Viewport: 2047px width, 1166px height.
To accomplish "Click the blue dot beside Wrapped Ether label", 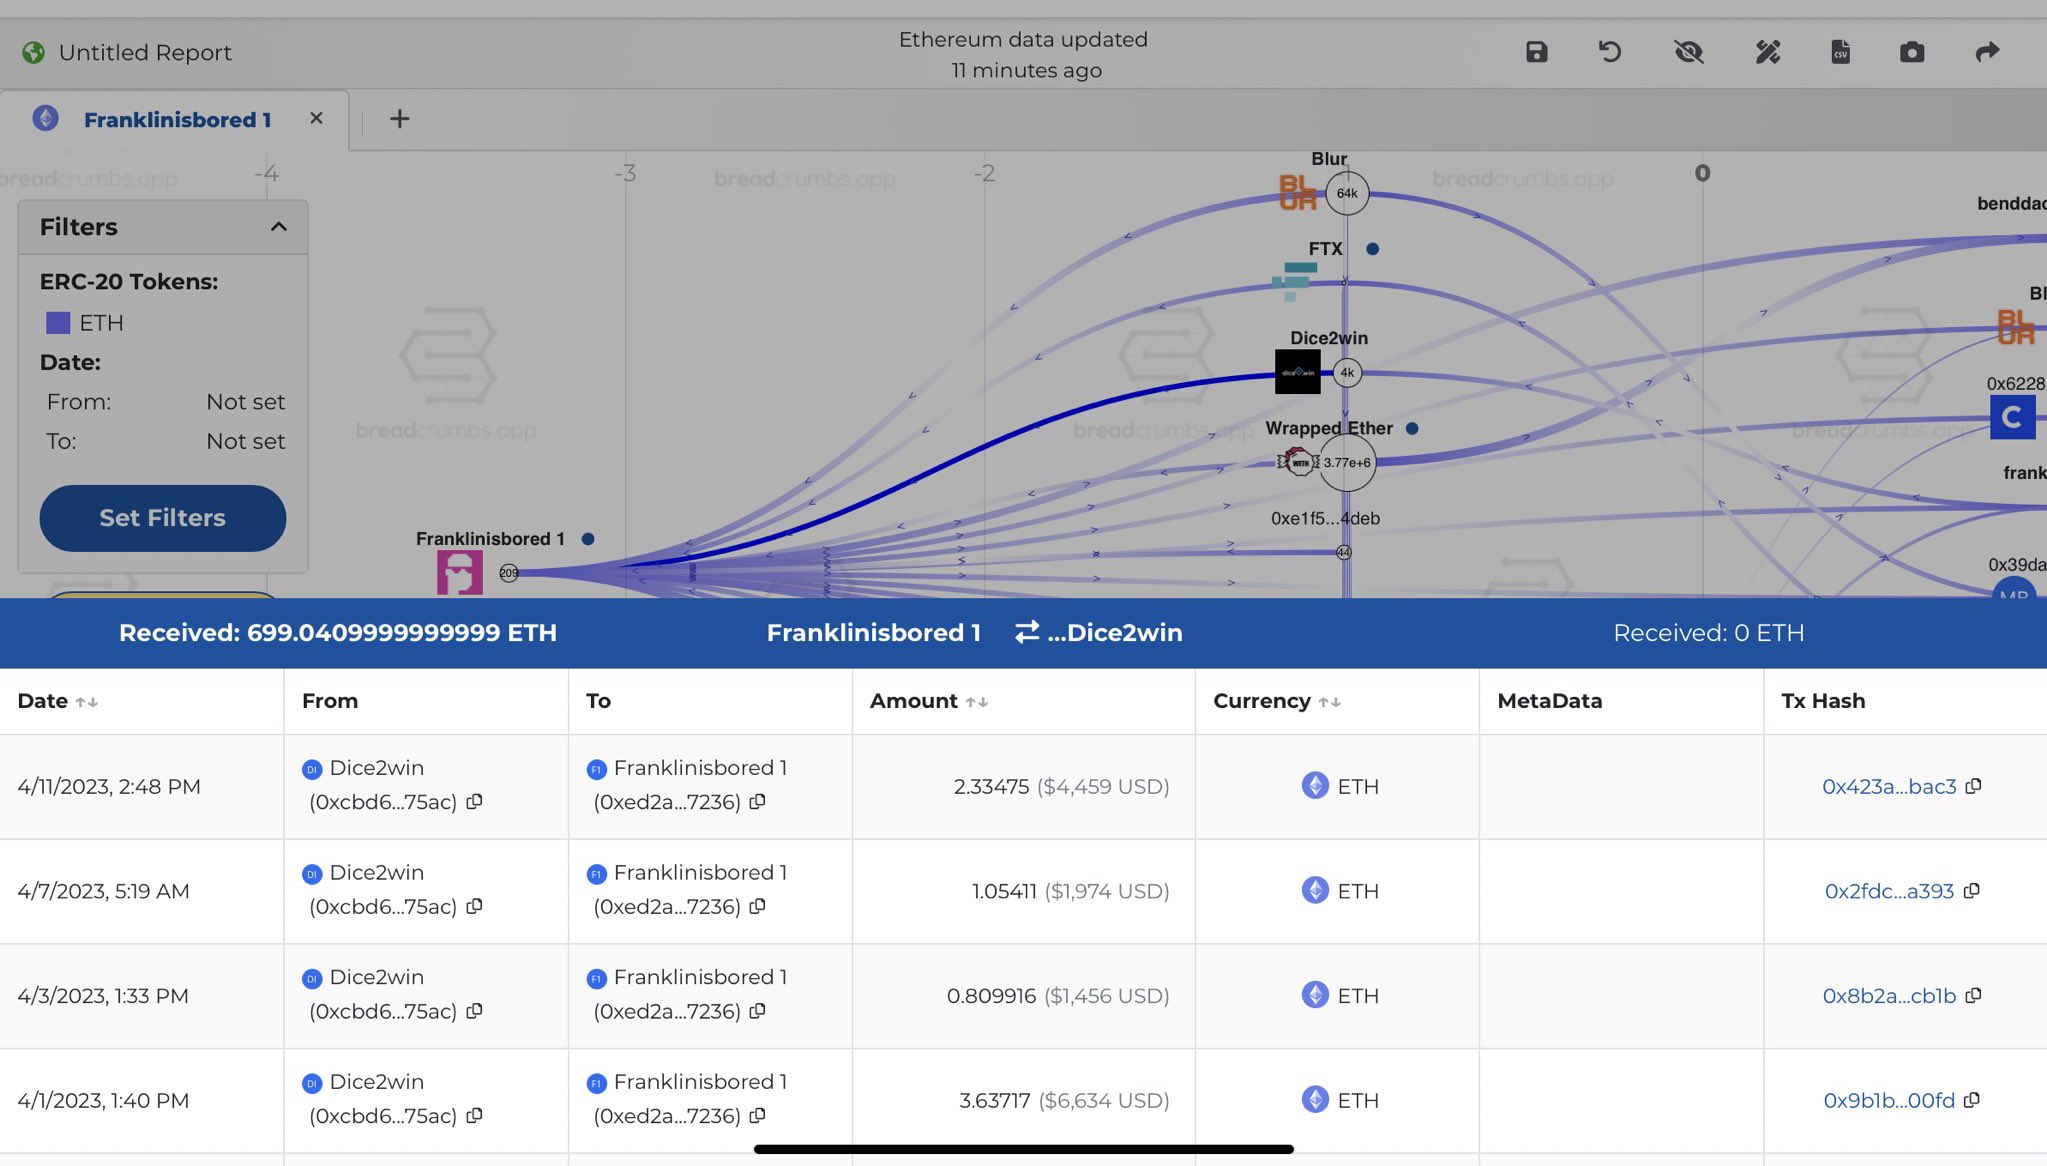I will 1411,428.
